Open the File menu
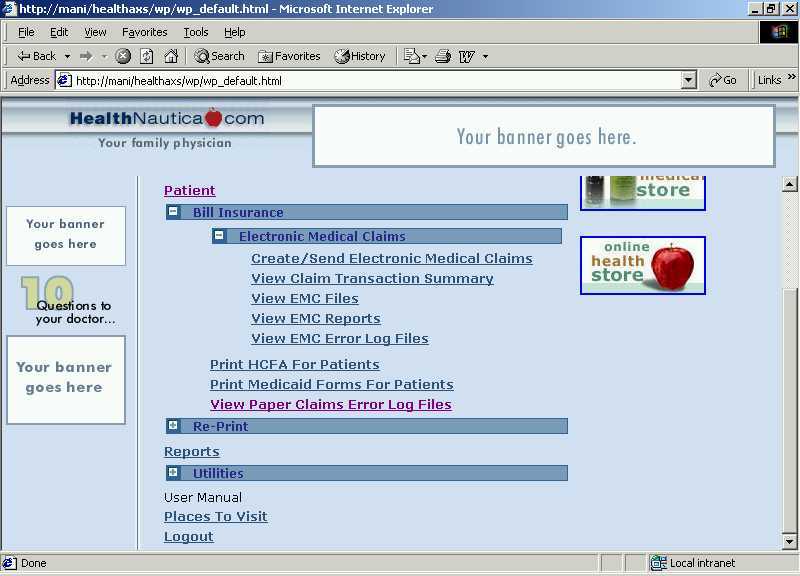 [26, 32]
